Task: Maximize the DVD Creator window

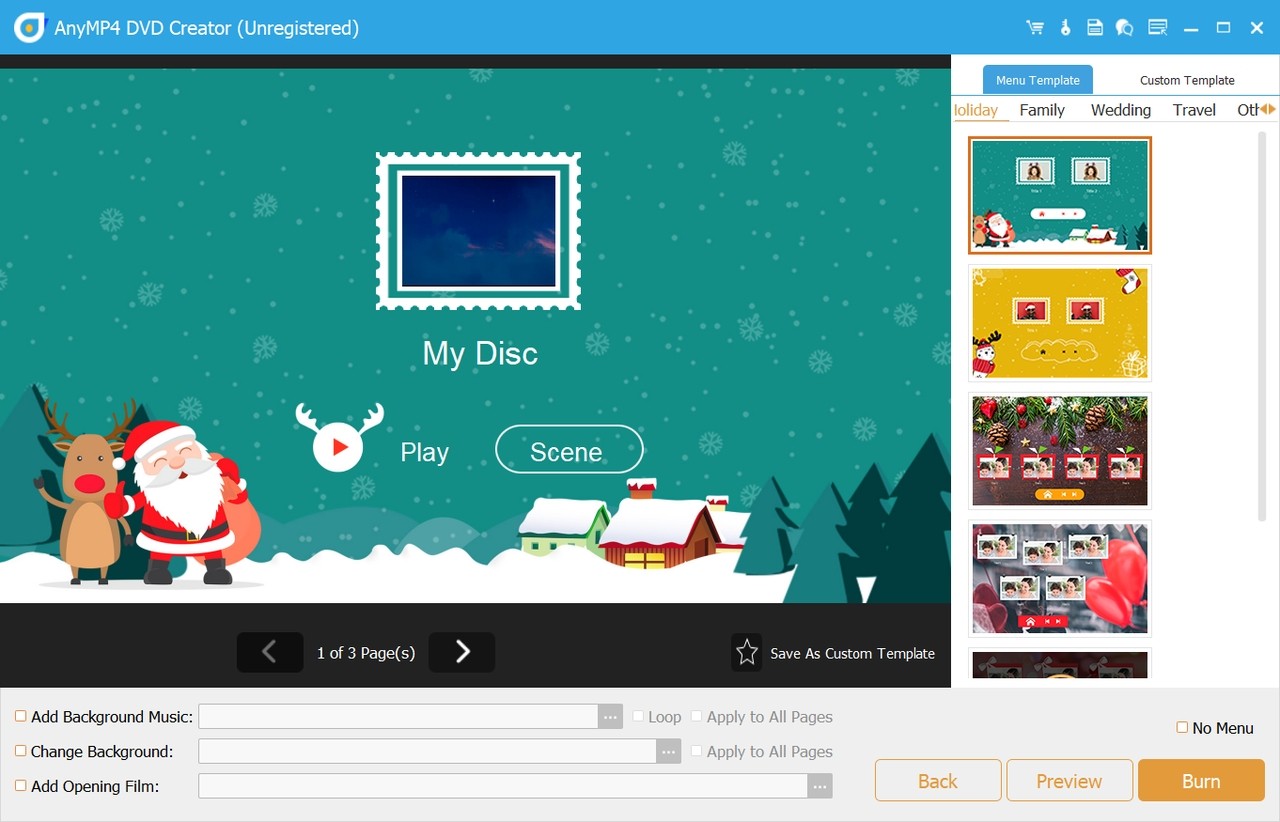Action: [x=1223, y=28]
